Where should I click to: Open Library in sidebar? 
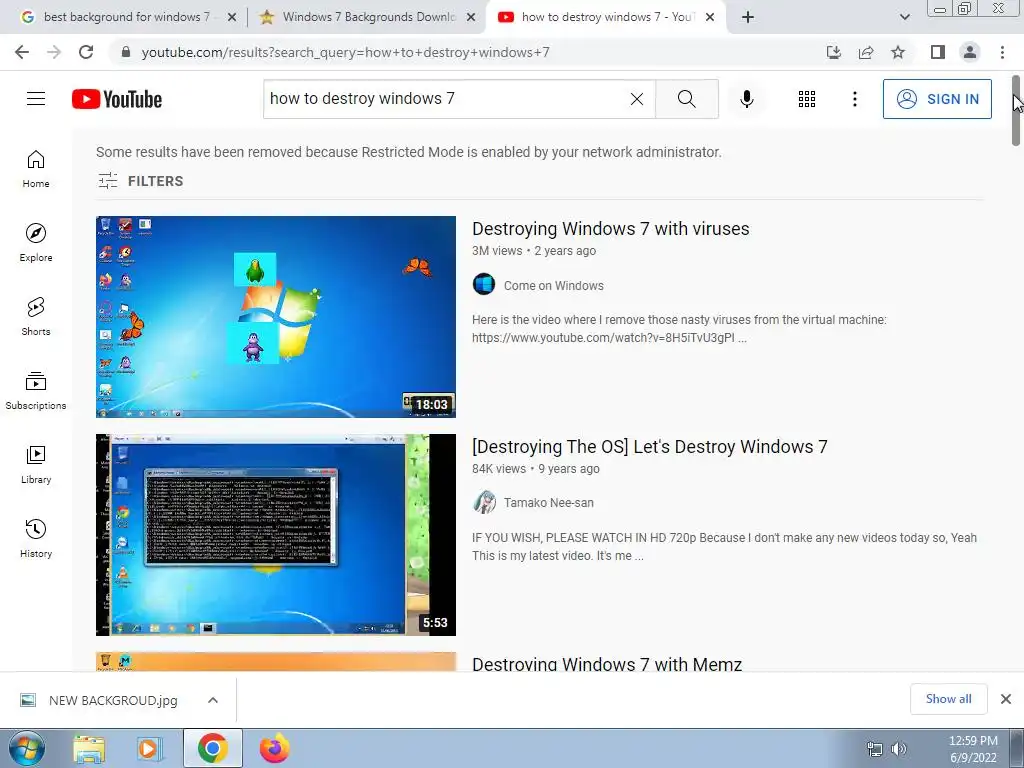point(36,464)
